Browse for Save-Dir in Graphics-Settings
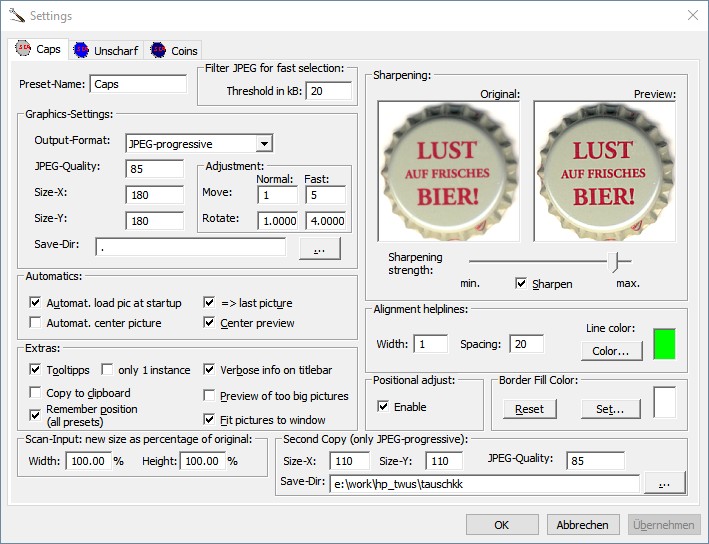 pyautogui.click(x=319, y=247)
